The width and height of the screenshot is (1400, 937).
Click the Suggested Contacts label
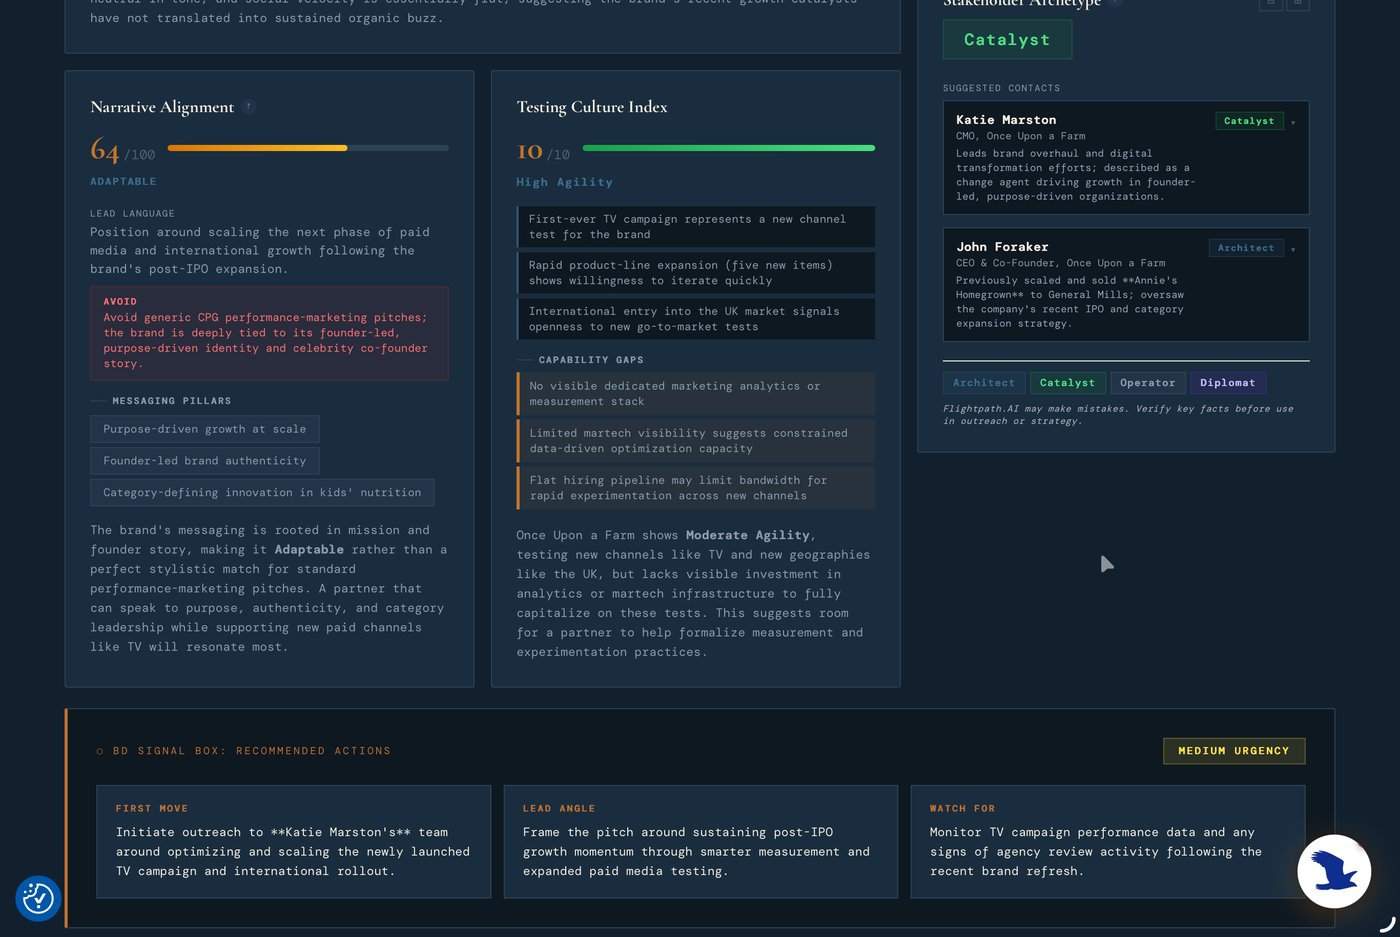1001,88
